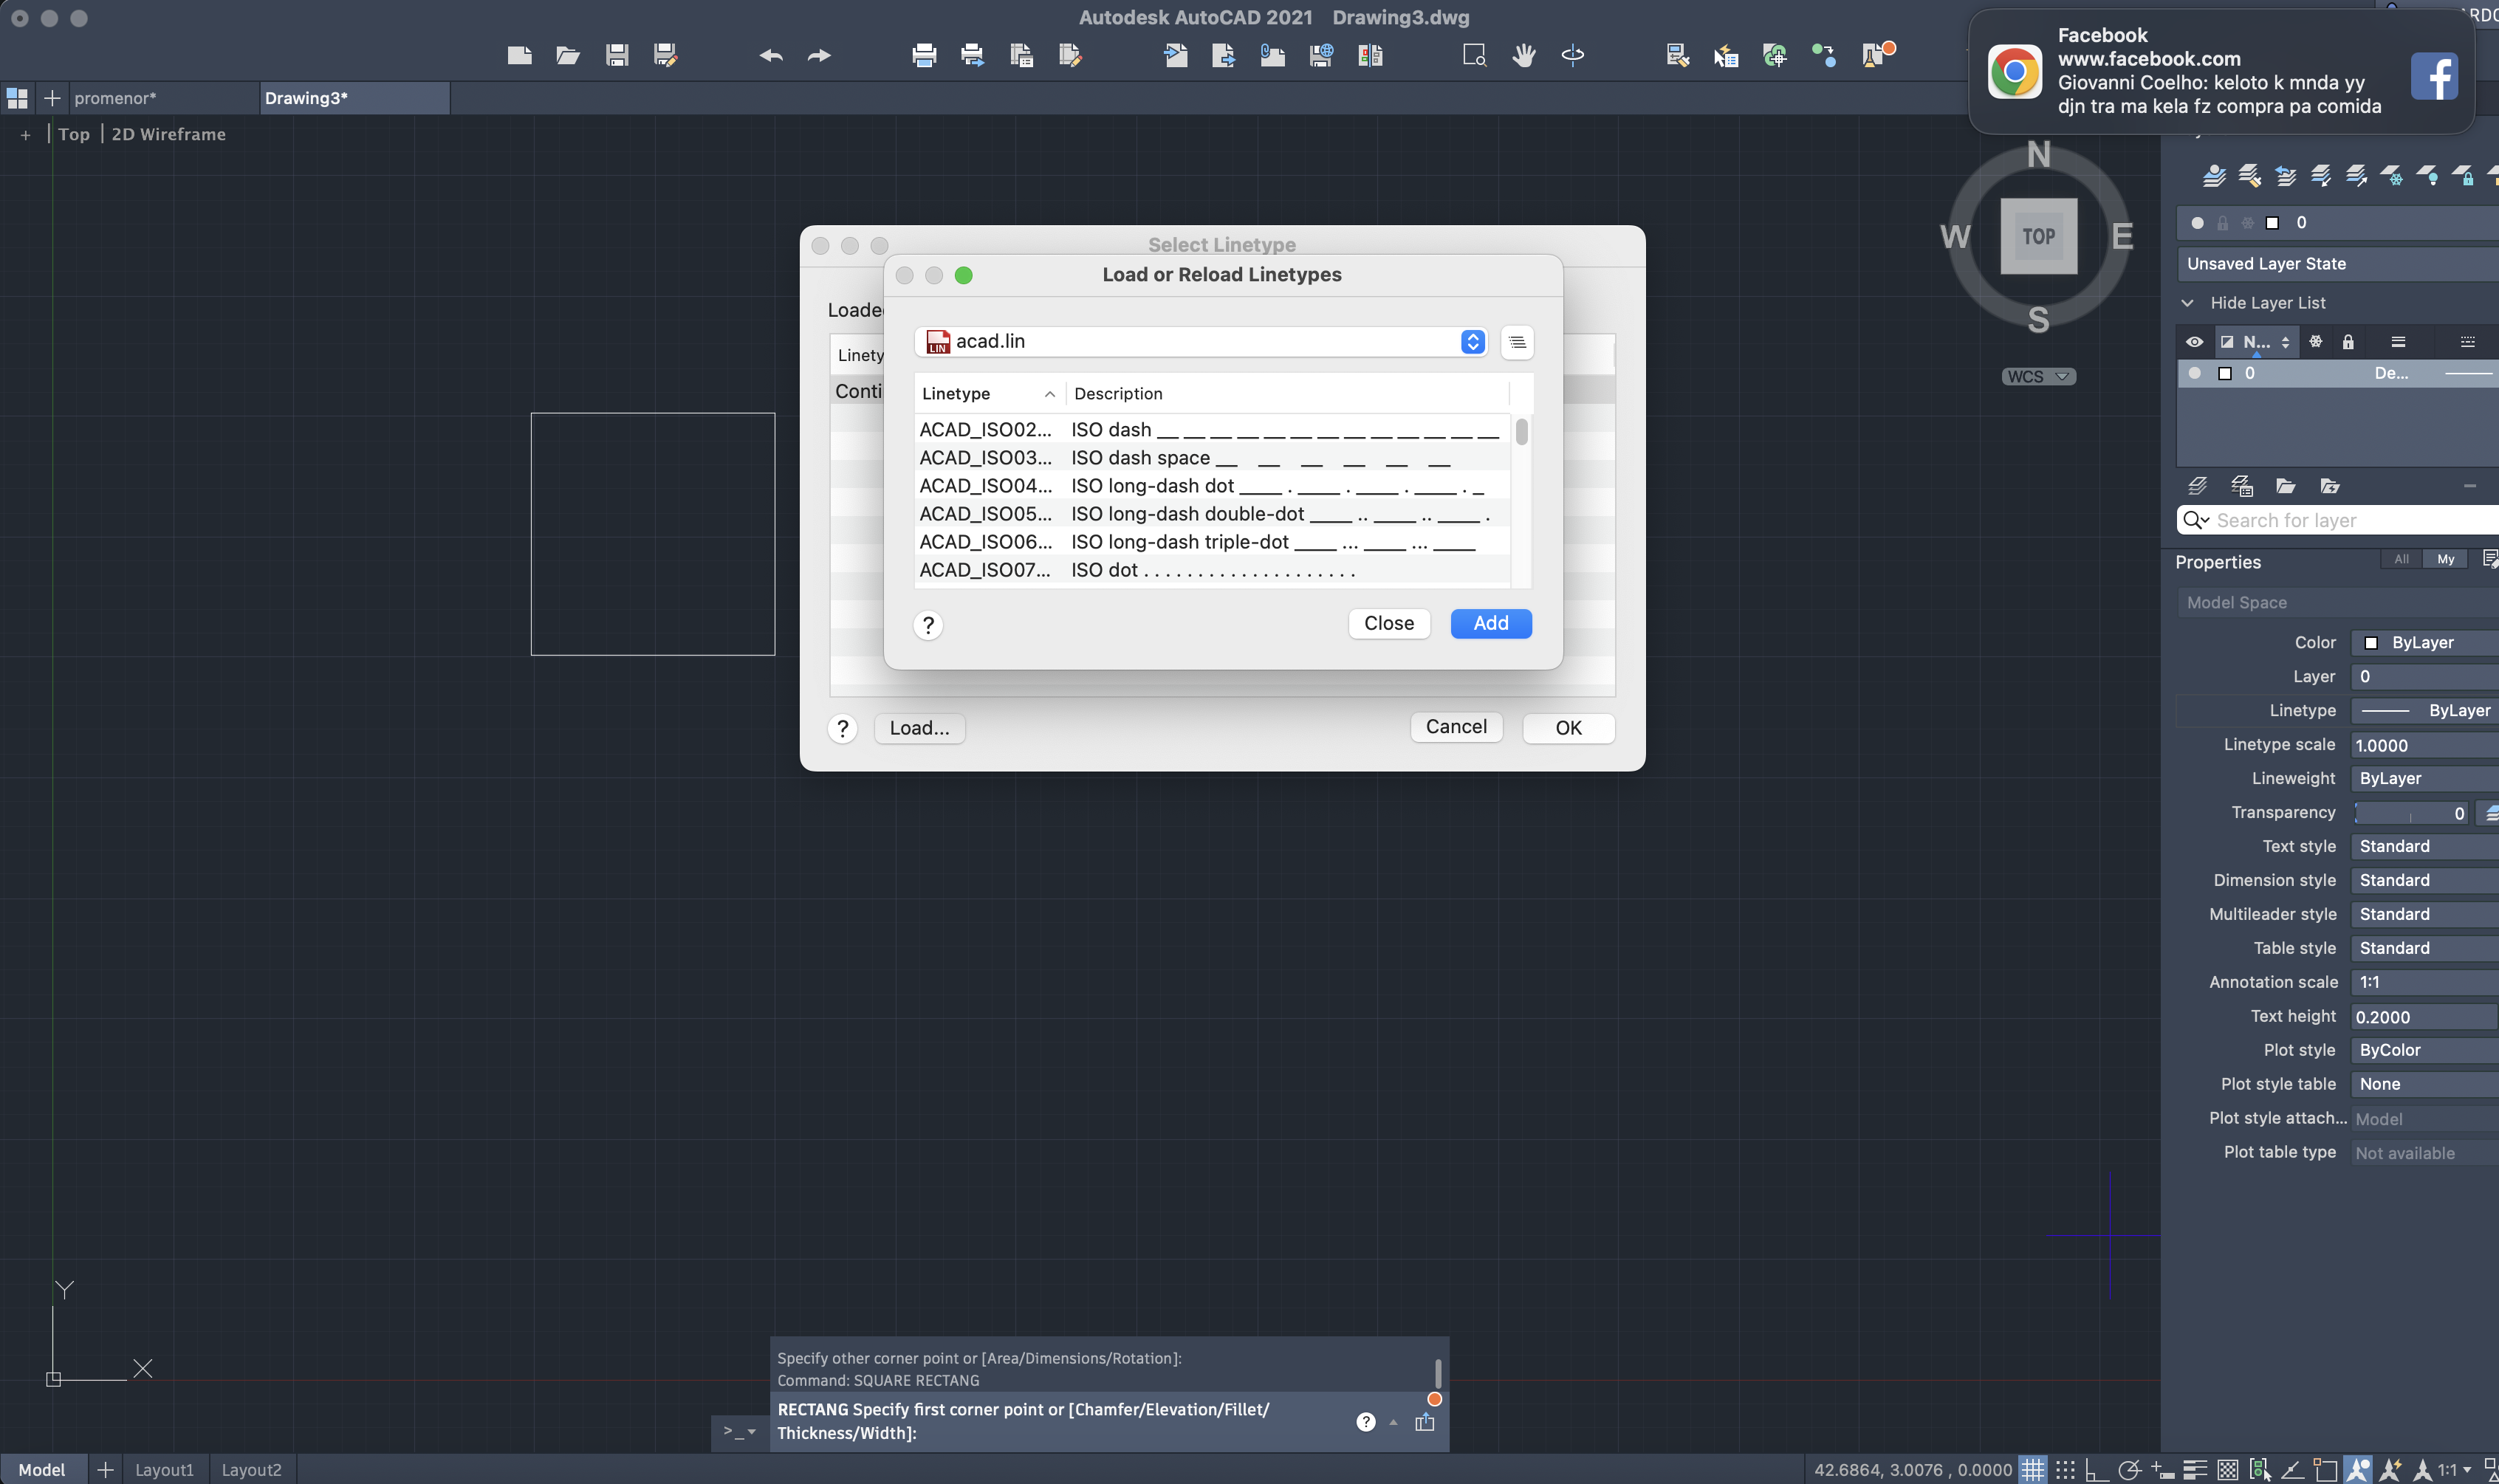Click the Save As icon with pencil
This screenshot has width=2499, height=1484.
(x=666, y=55)
